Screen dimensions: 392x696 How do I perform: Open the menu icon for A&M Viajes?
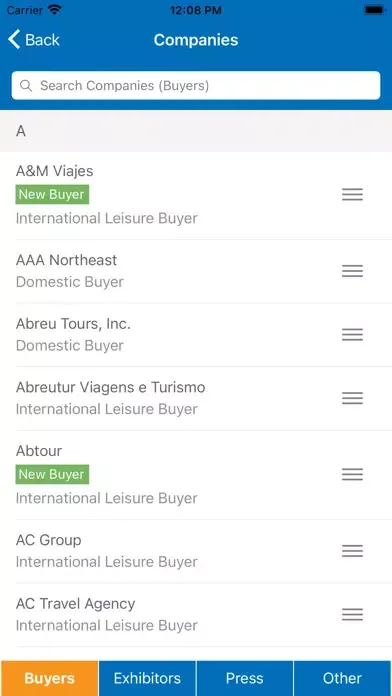tap(352, 194)
